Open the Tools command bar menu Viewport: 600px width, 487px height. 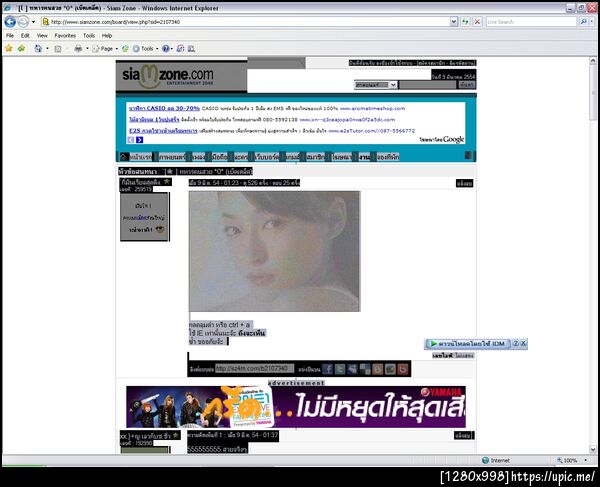(x=146, y=49)
